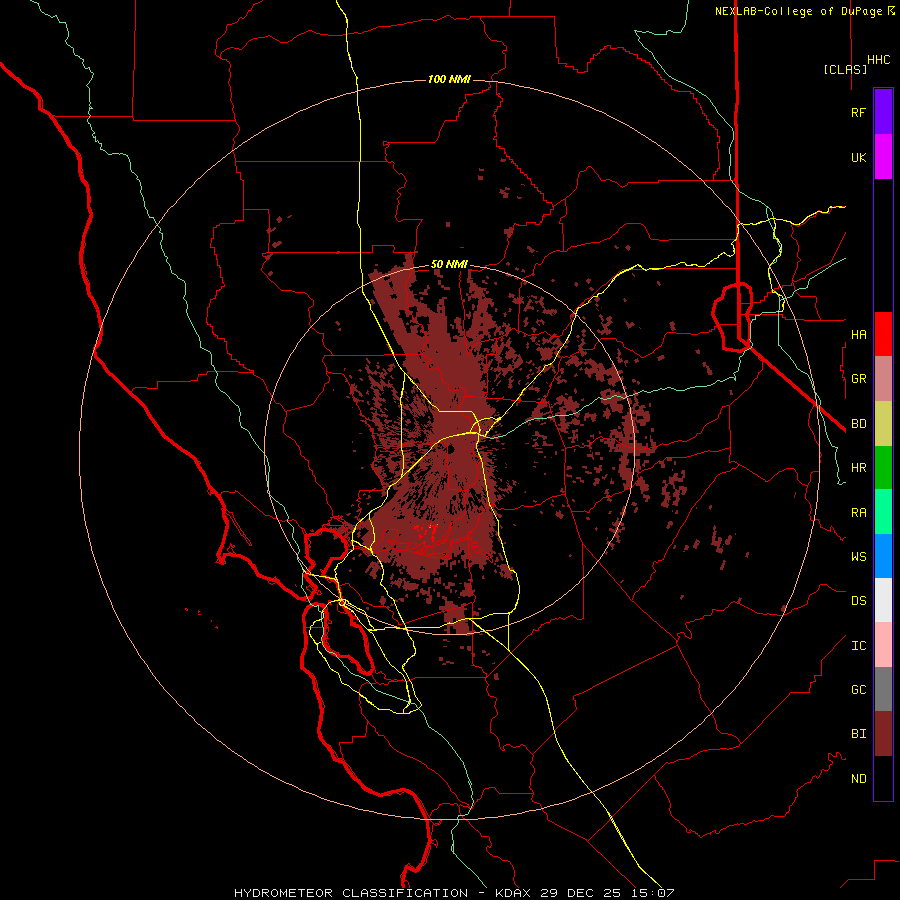Click the UK magenta legend swatch

point(883,157)
